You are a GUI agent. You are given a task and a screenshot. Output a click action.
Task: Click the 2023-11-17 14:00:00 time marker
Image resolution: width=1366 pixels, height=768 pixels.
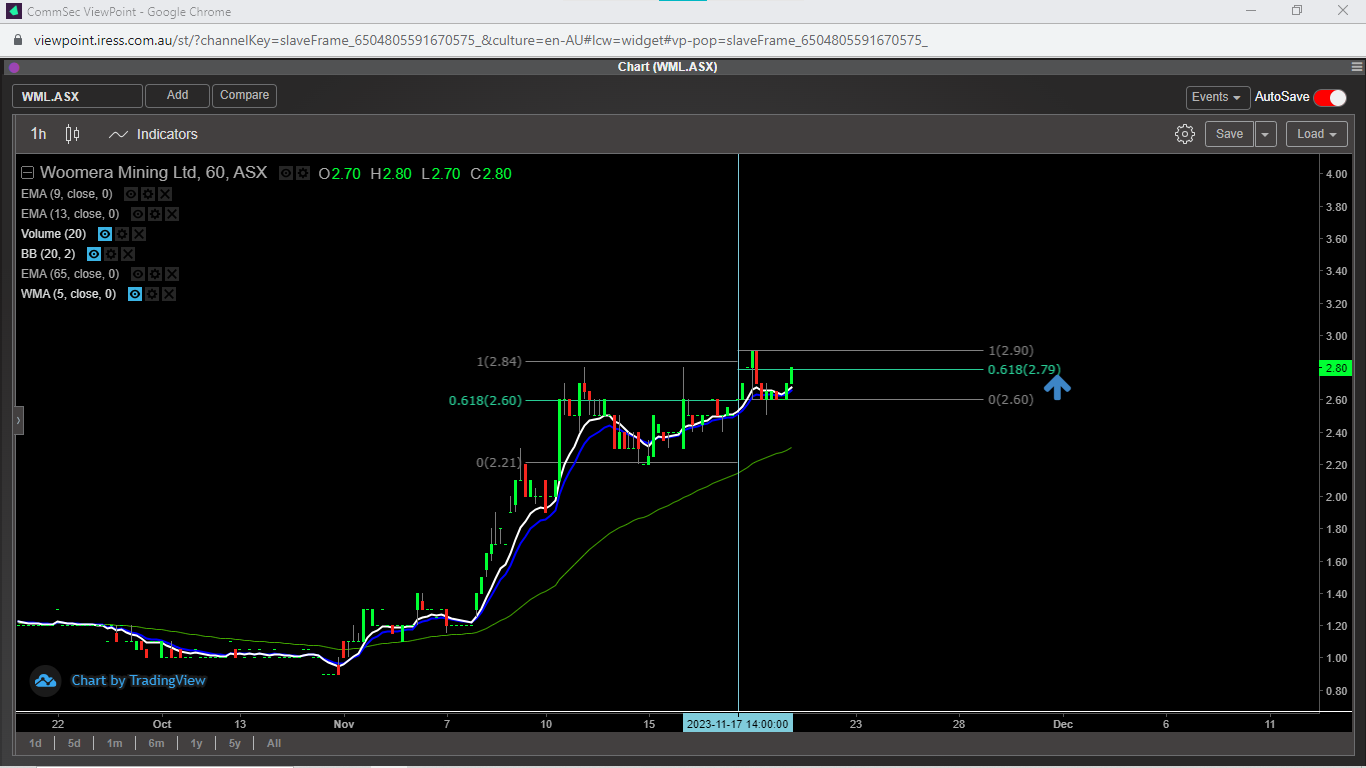tap(738, 724)
